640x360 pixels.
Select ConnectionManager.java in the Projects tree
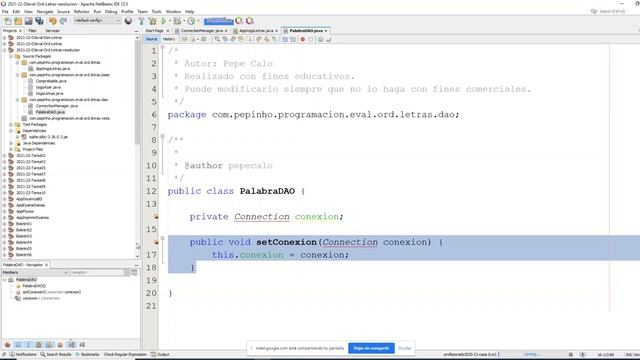click(56, 106)
